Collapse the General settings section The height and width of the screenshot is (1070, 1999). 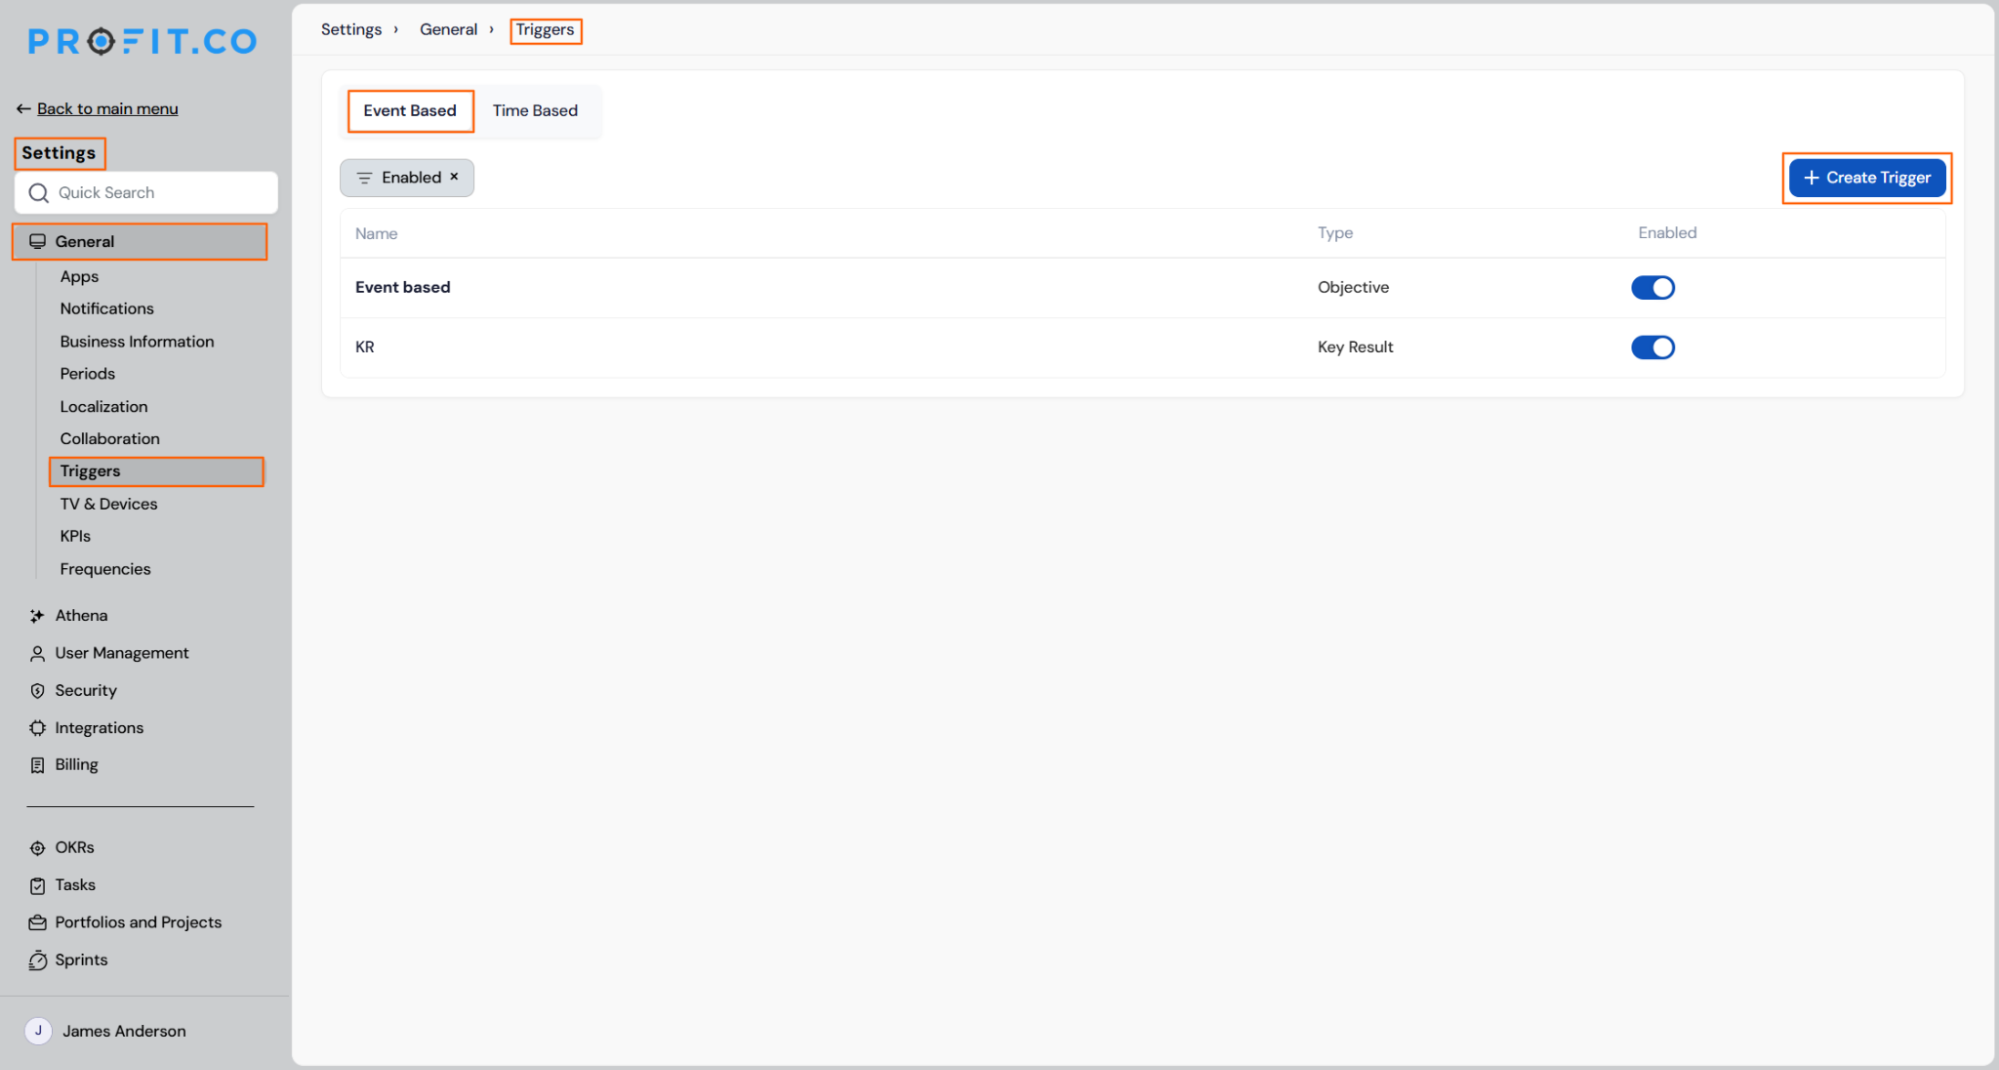click(139, 242)
